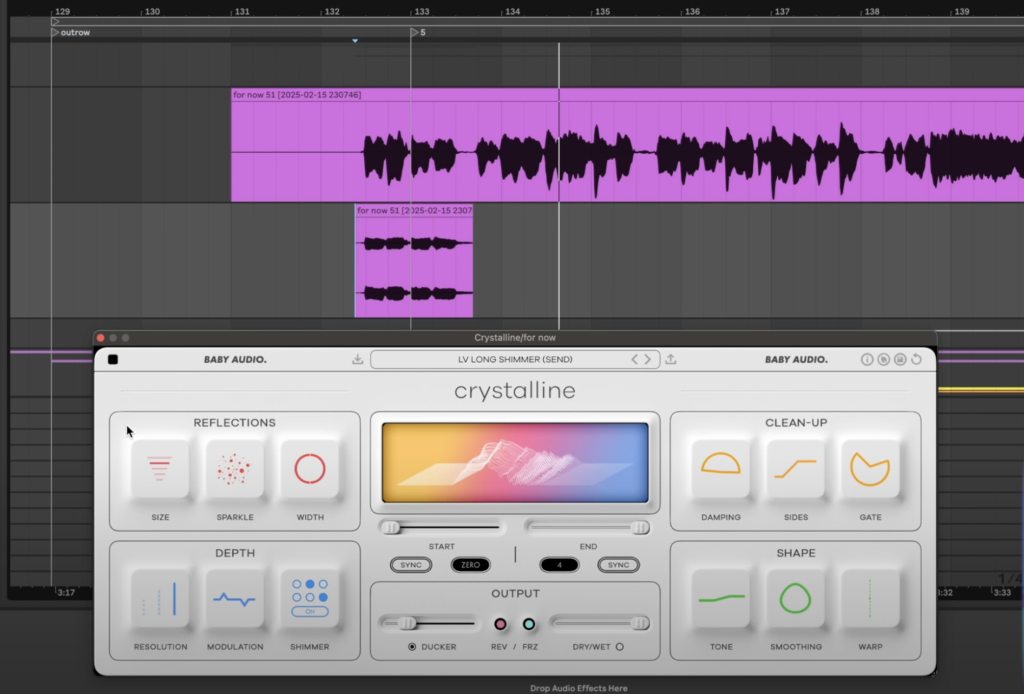Toggle the FRZ freeze button
Screen dimensions: 1024x694
(x=529, y=624)
